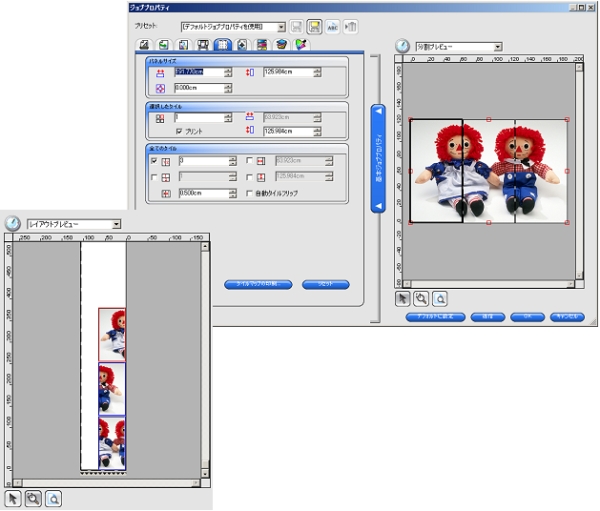
Task: Click the デフォルトに設定 button
Action: click(435, 317)
